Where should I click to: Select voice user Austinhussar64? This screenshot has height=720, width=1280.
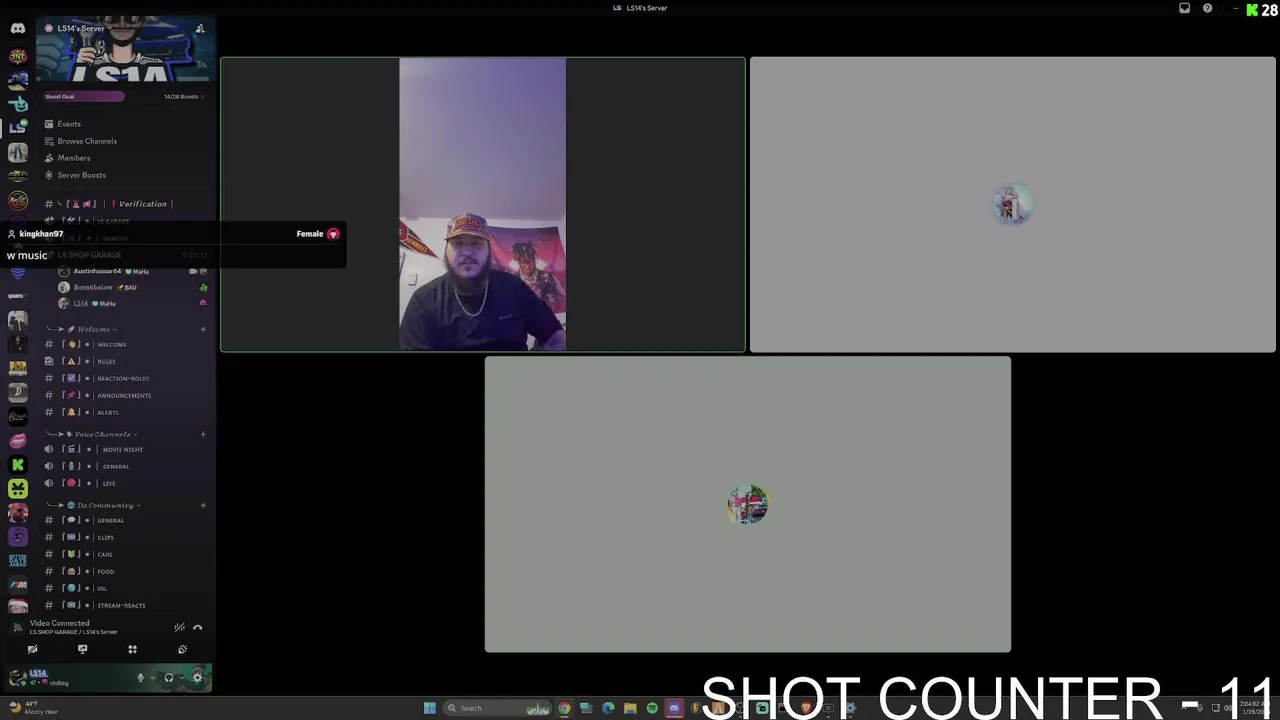[x=131, y=271]
